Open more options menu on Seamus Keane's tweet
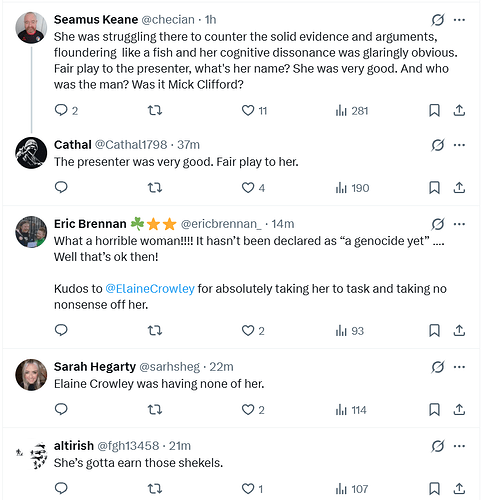The image size is (489, 500). 459,20
